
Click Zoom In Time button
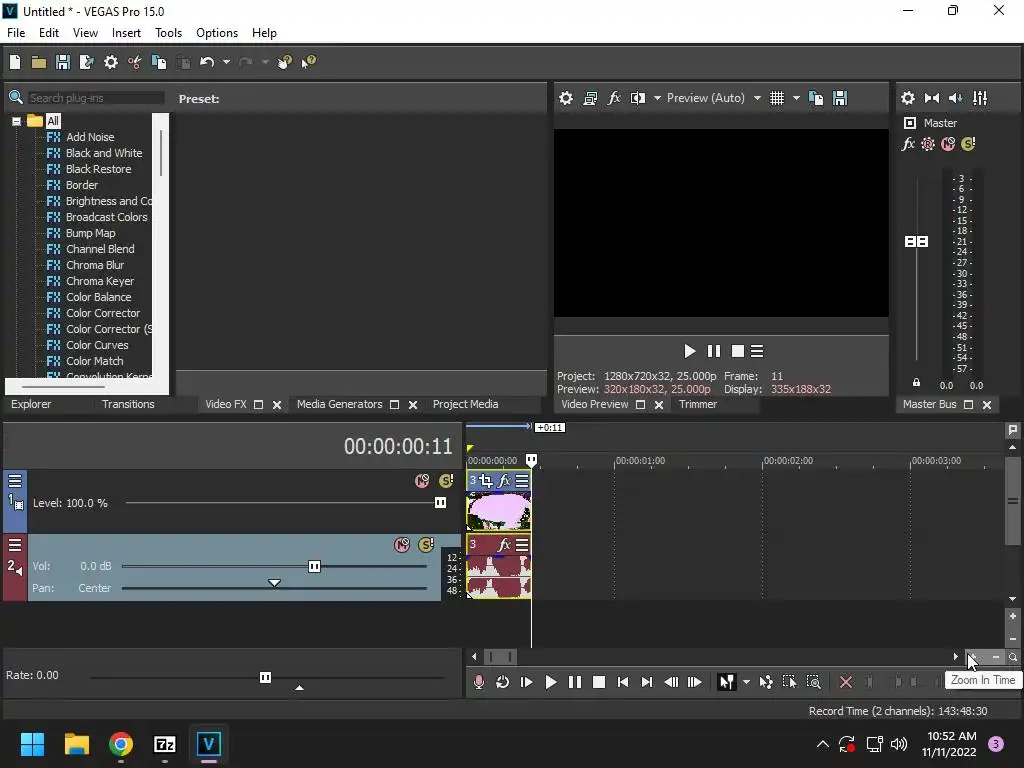point(972,657)
